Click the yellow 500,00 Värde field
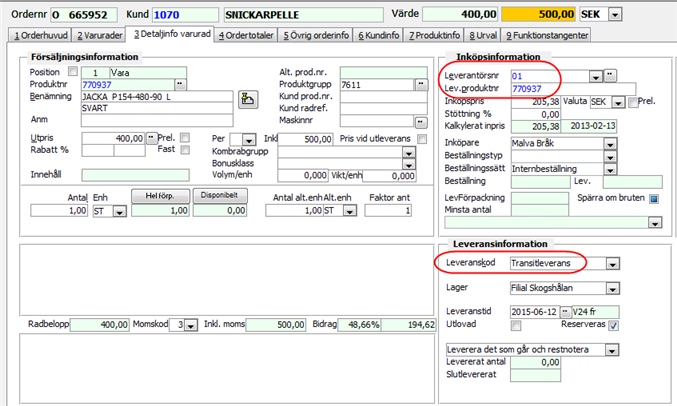677x406 pixels. pyautogui.click(x=538, y=14)
